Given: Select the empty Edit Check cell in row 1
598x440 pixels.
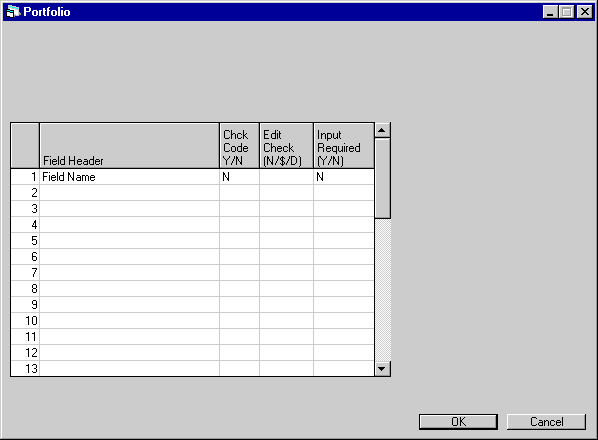Looking at the screenshot, I should 286,177.
